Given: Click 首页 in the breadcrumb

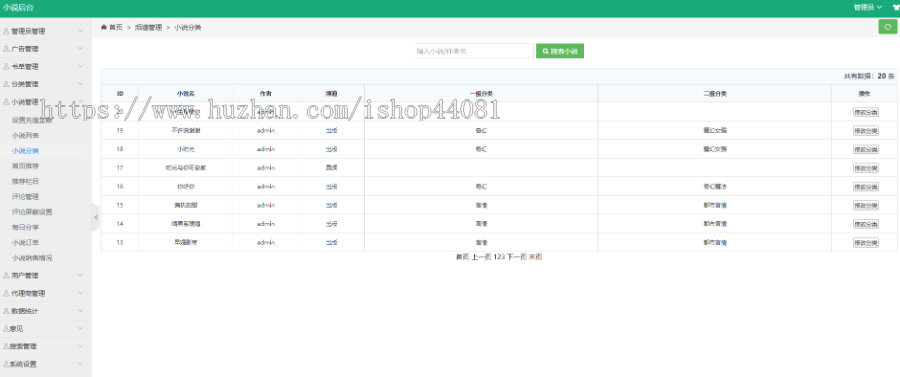Looking at the screenshot, I should coord(116,27).
